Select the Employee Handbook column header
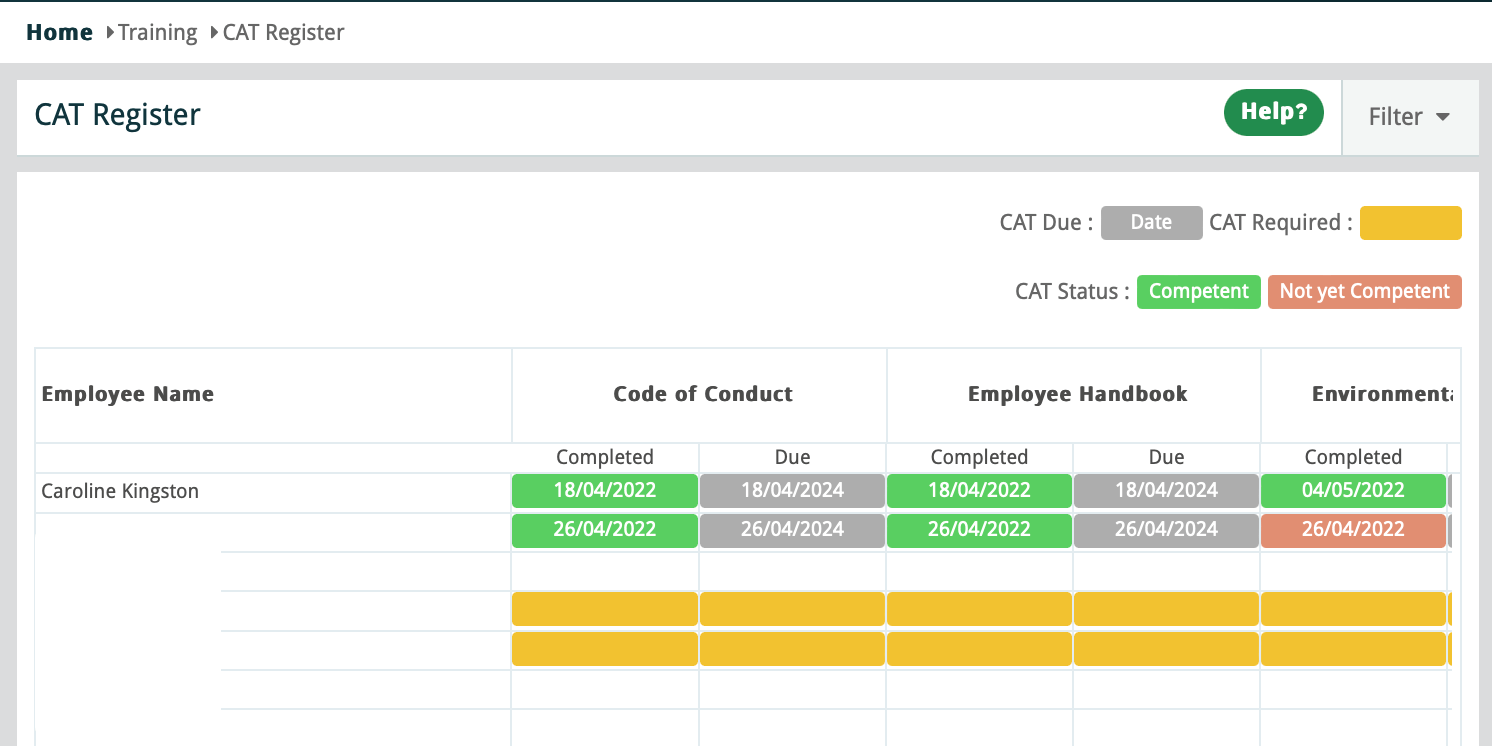The width and height of the screenshot is (1492, 746). pyautogui.click(x=1077, y=394)
